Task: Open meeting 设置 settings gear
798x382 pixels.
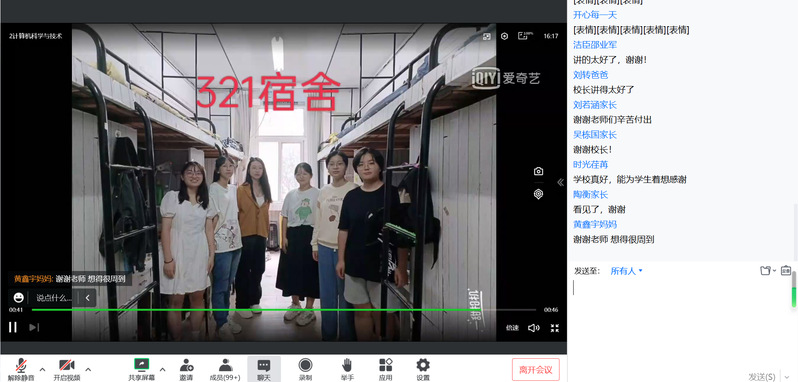Action: tap(423, 370)
